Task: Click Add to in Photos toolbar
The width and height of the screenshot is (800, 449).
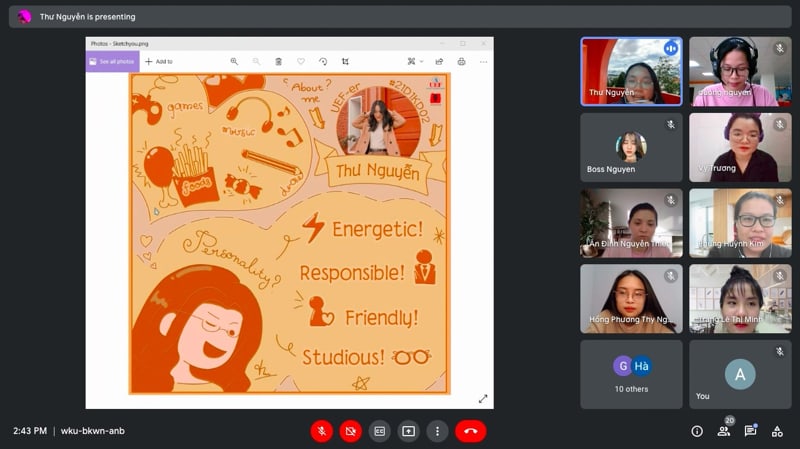Action: click(158, 61)
